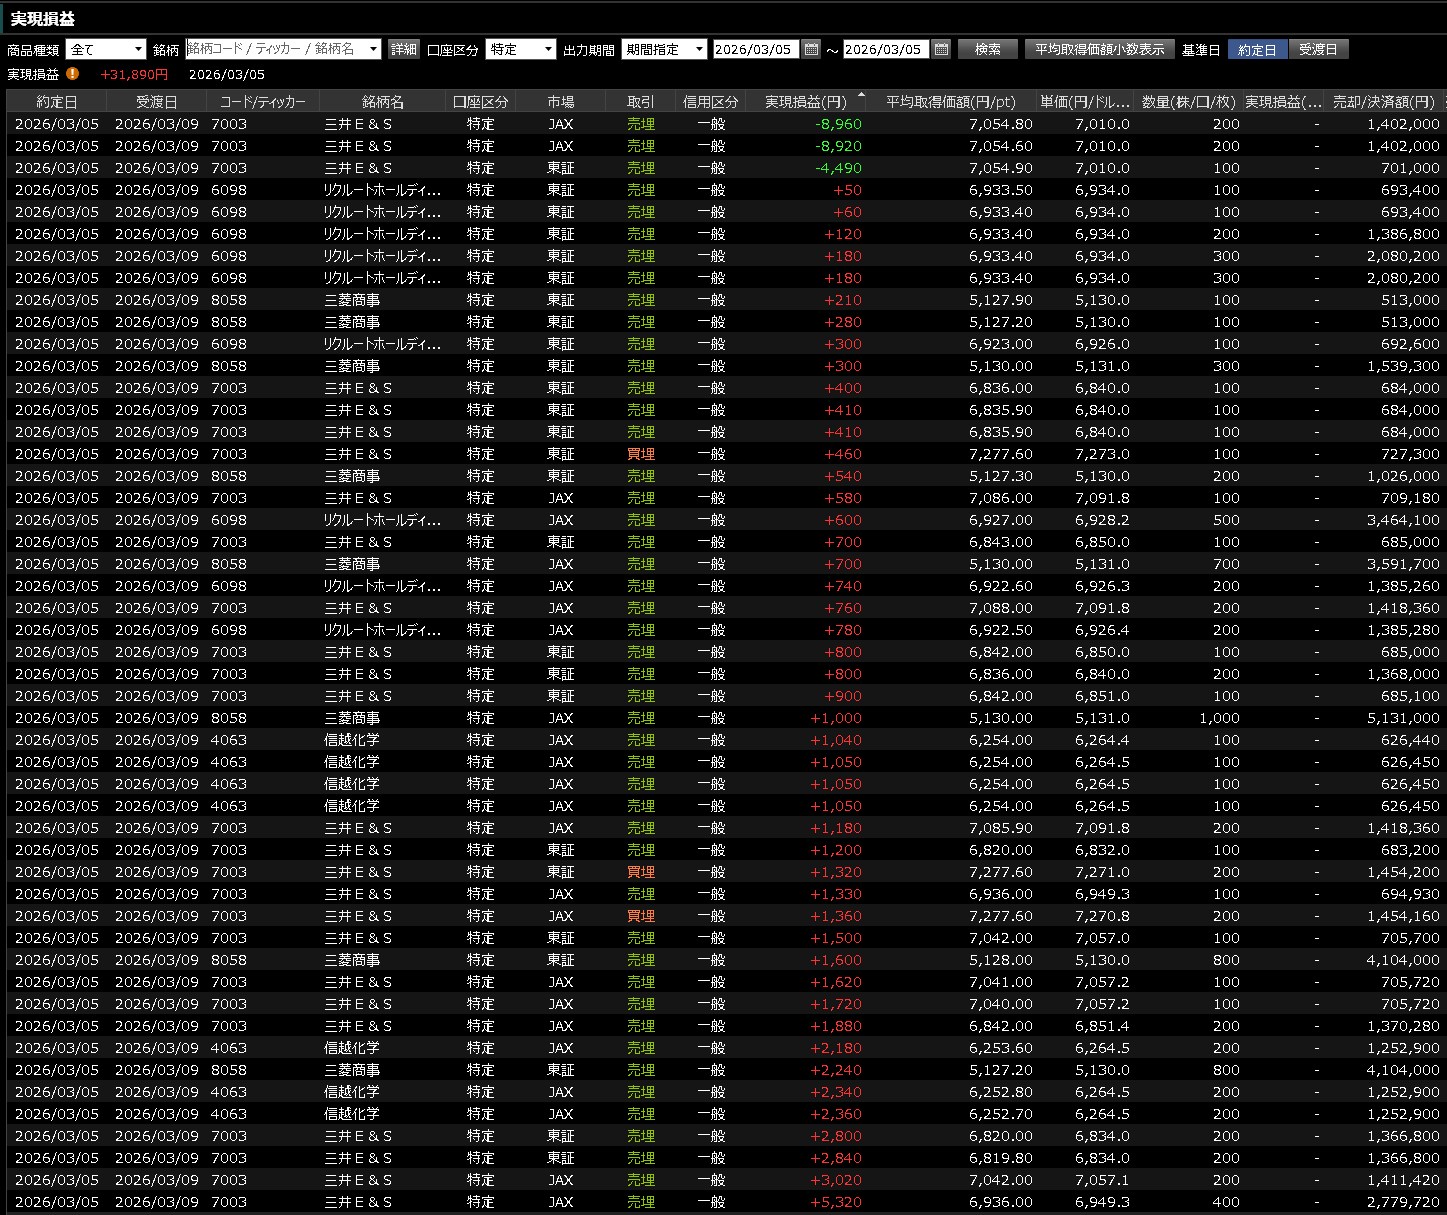Sort by the 銘柄名 column header
This screenshot has height=1215, width=1447.
[383, 102]
